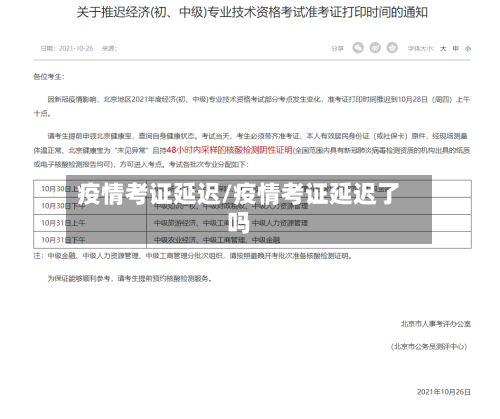Click the note starting 注：中级金融

coord(193,256)
